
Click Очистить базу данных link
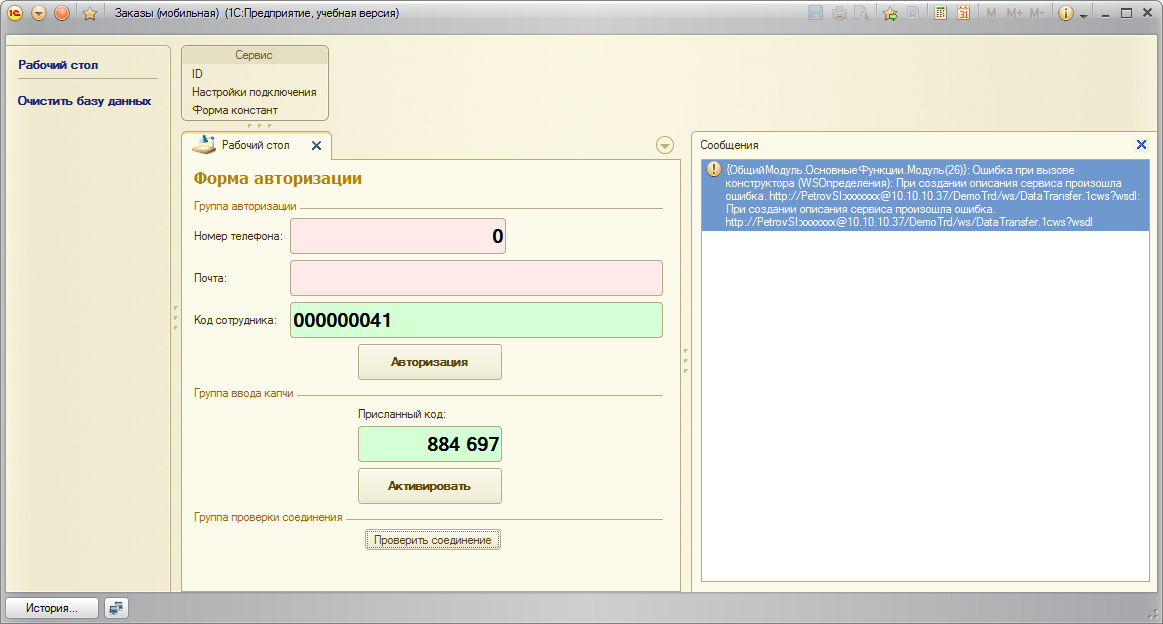coord(85,101)
